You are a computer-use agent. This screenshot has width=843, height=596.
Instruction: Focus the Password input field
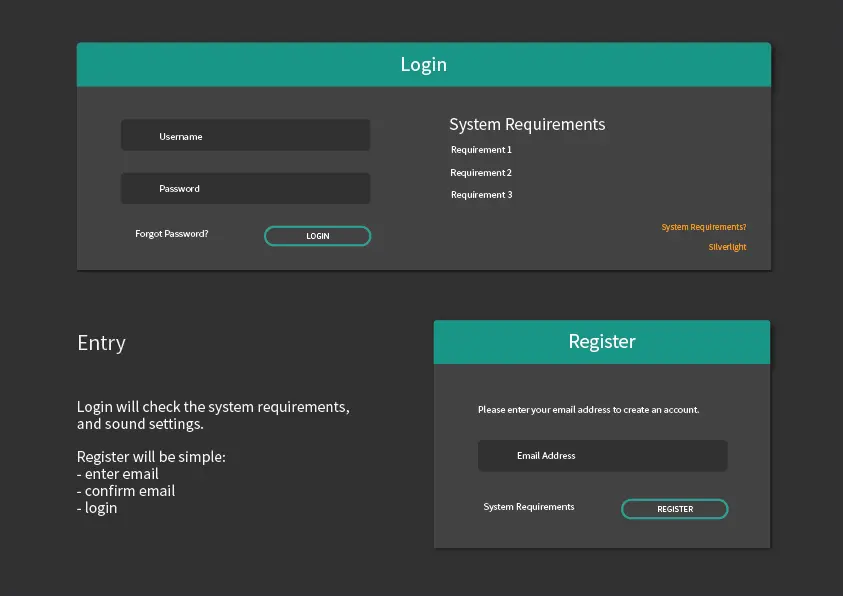245,188
